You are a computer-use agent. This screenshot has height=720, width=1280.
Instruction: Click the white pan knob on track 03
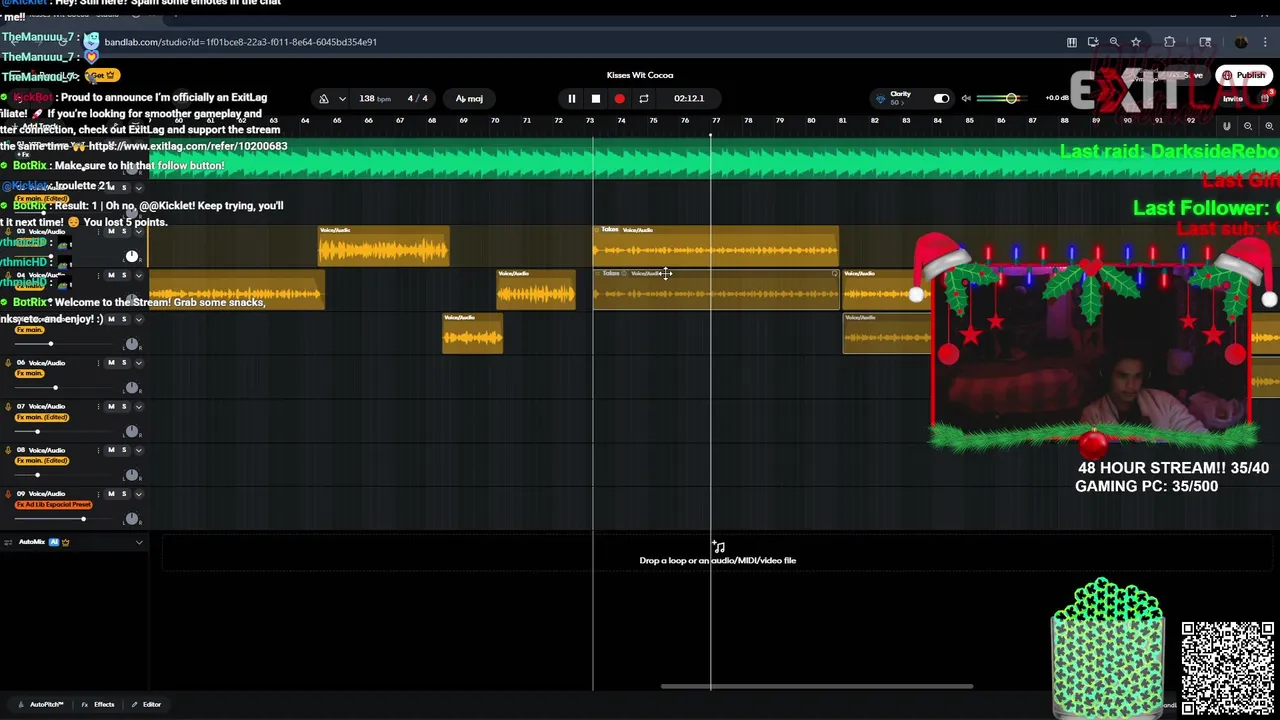tap(131, 256)
